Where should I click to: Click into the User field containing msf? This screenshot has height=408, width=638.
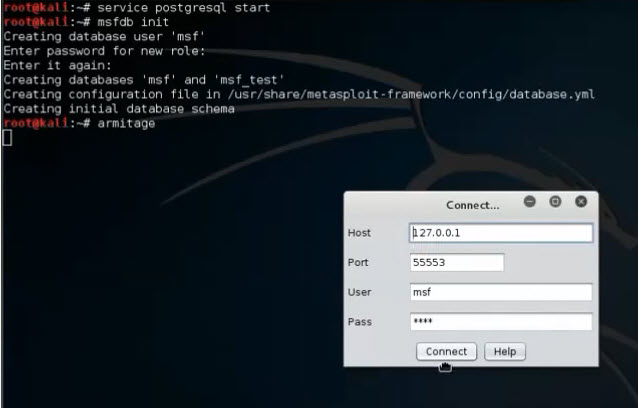[x=501, y=292]
